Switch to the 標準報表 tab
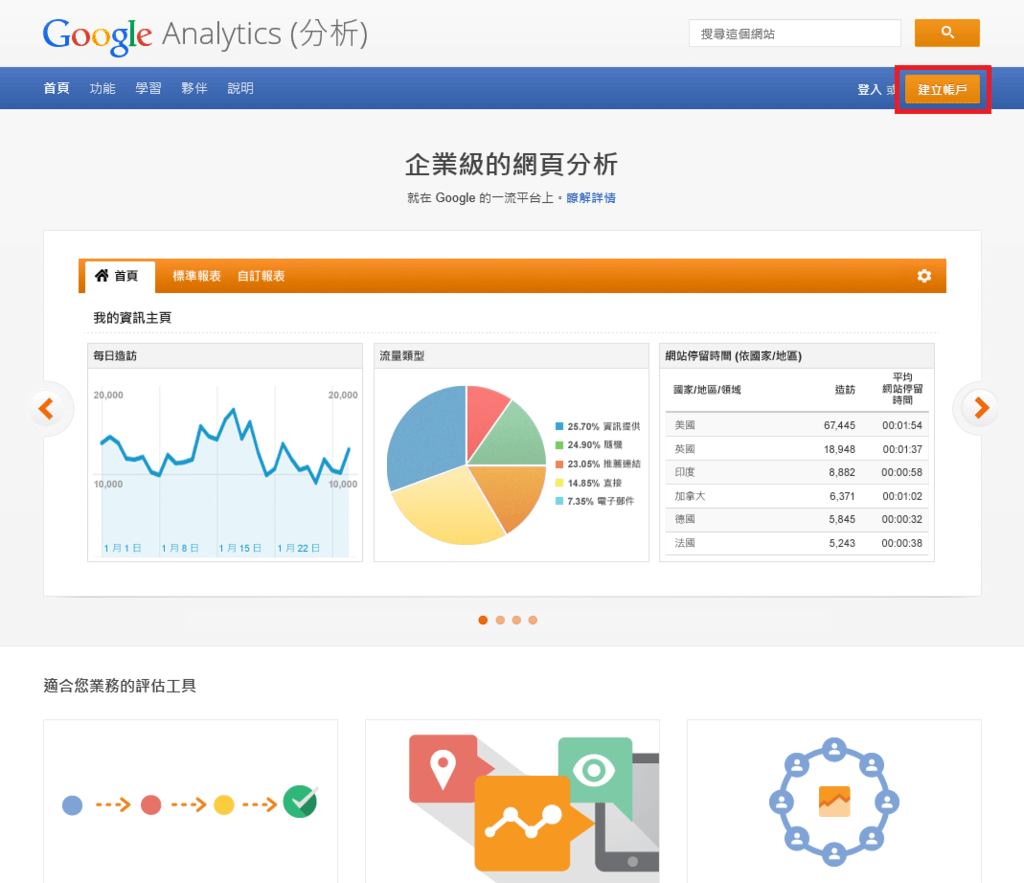 pyautogui.click(x=197, y=276)
